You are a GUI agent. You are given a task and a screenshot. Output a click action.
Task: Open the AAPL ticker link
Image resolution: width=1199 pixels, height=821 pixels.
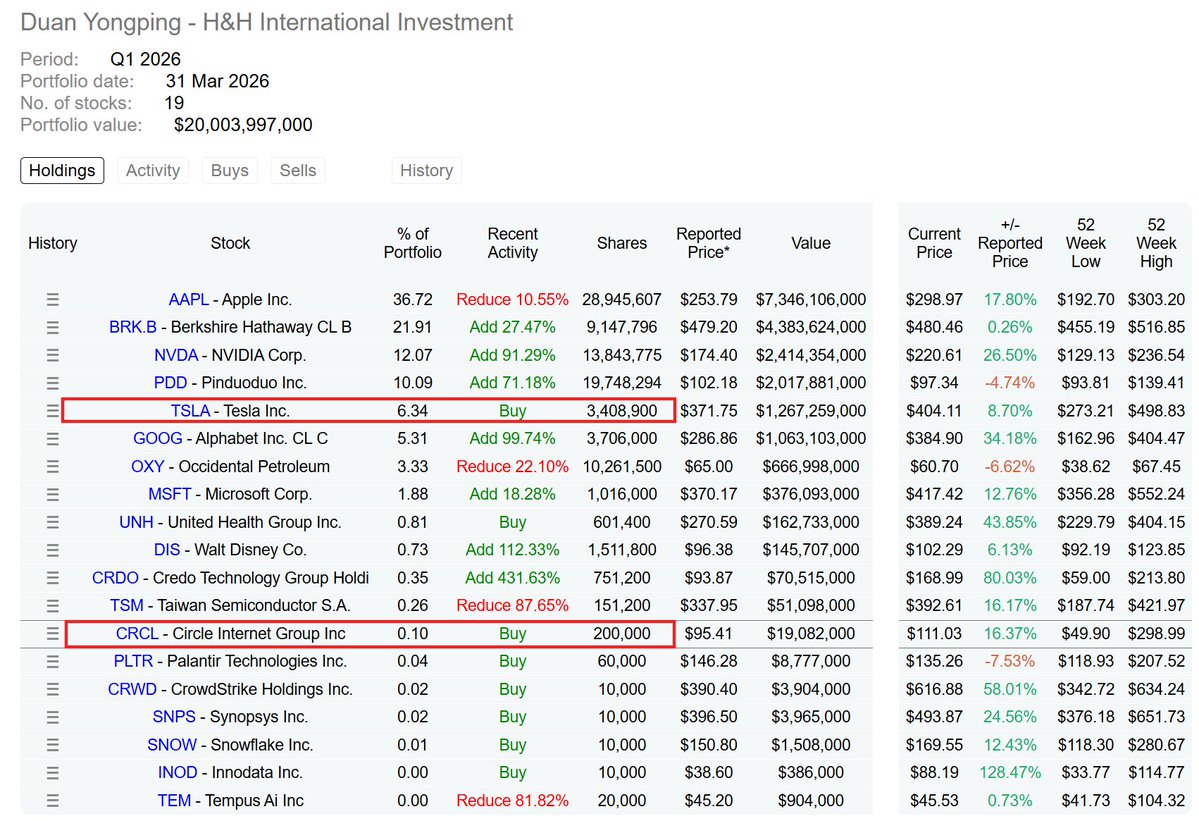pyautogui.click(x=188, y=300)
